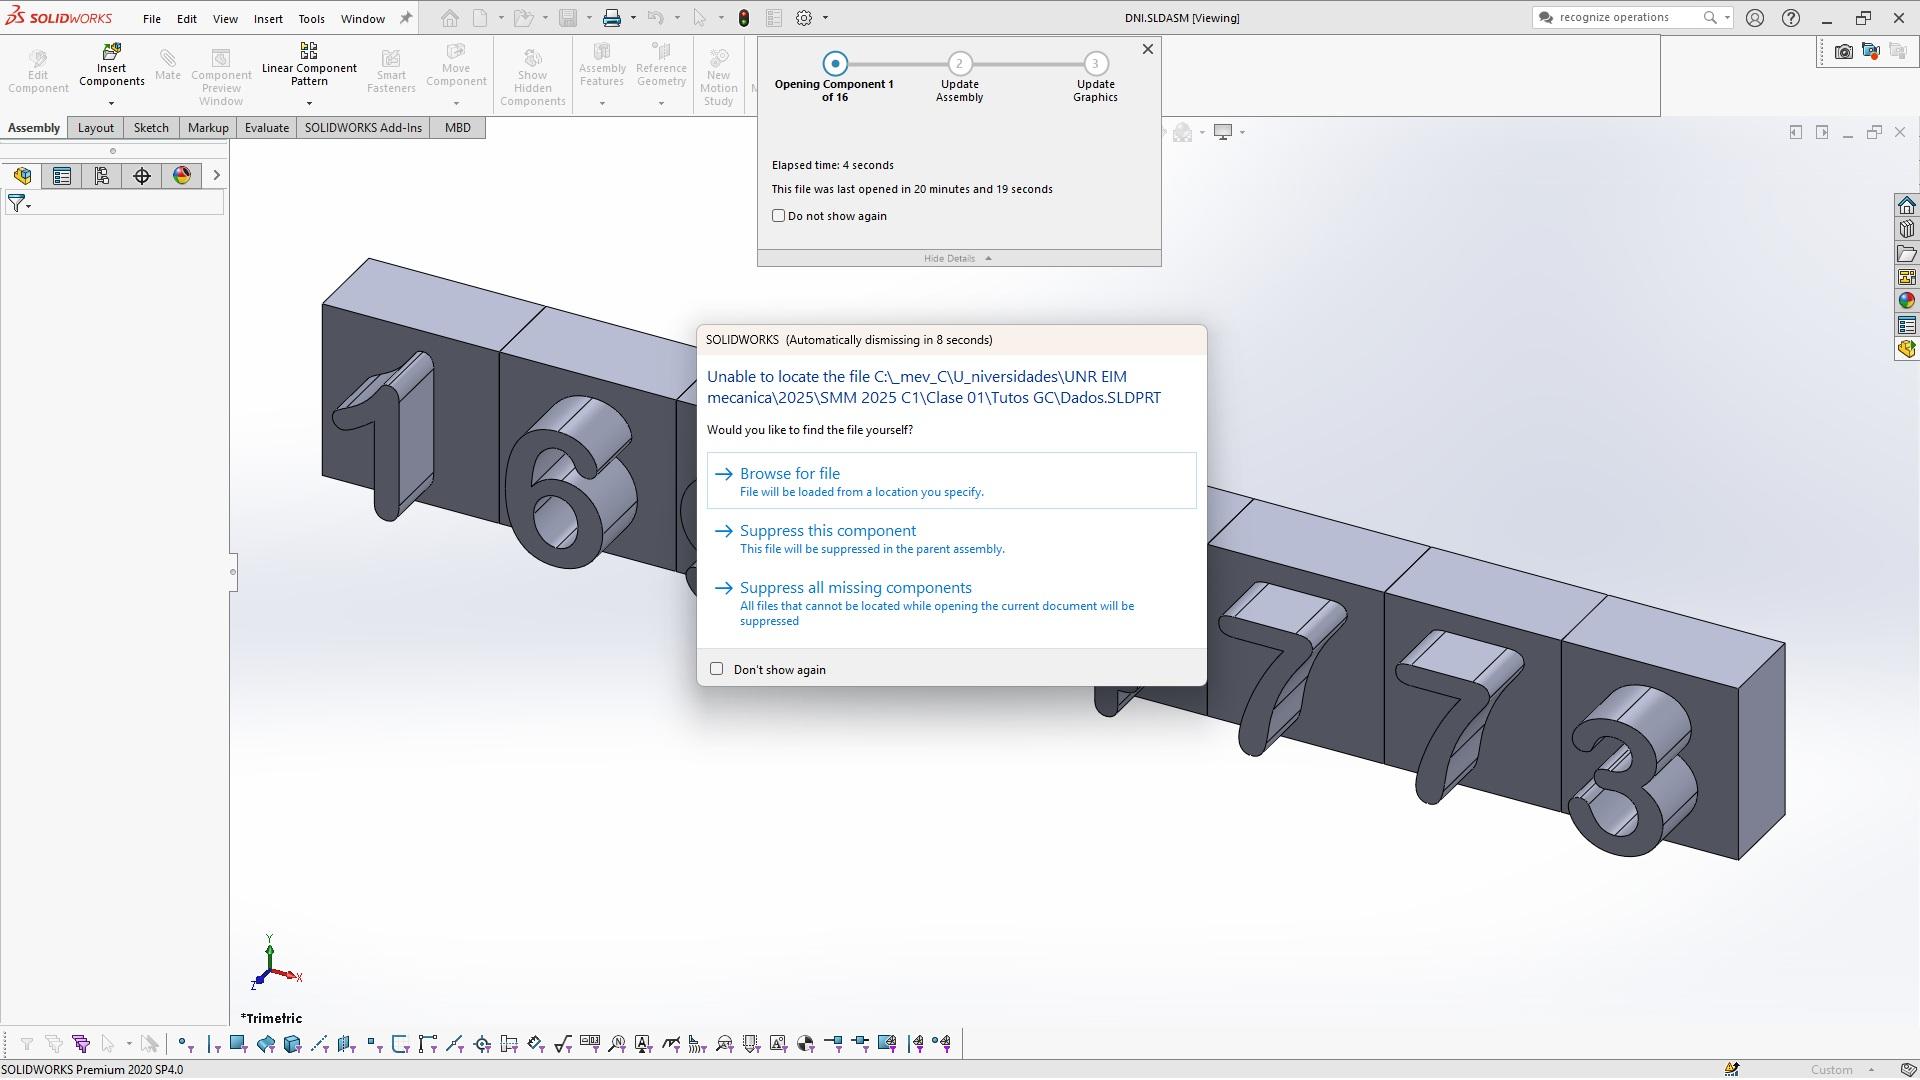Screen dimensions: 1920x1080
Task: Open Component Preview Window
Action: 221,76
